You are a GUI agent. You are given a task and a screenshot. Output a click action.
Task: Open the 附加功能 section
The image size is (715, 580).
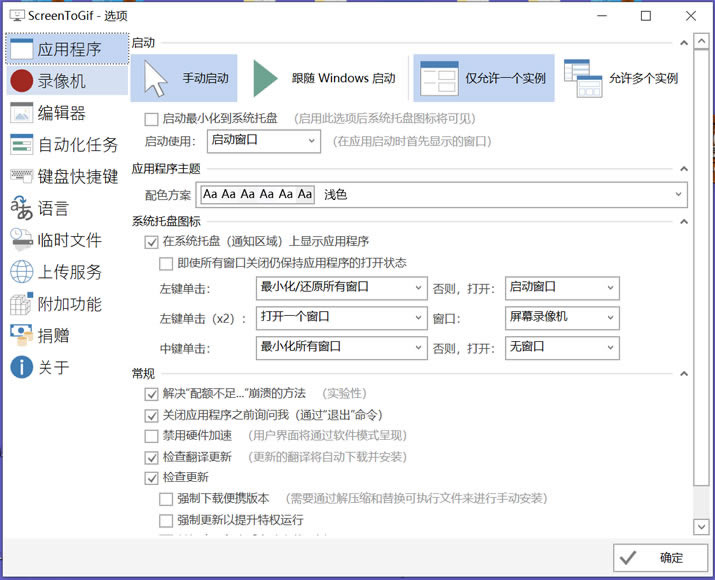67,304
